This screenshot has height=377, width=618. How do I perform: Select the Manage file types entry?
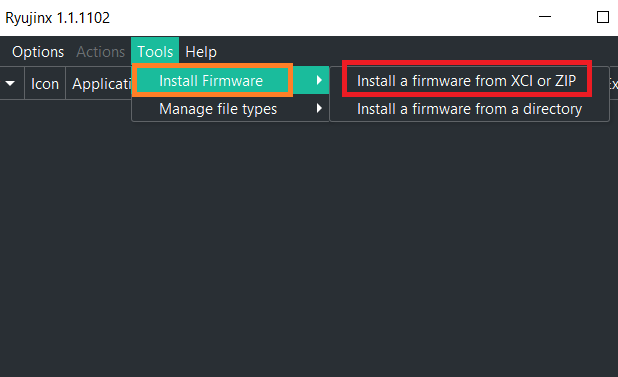click(x=230, y=108)
